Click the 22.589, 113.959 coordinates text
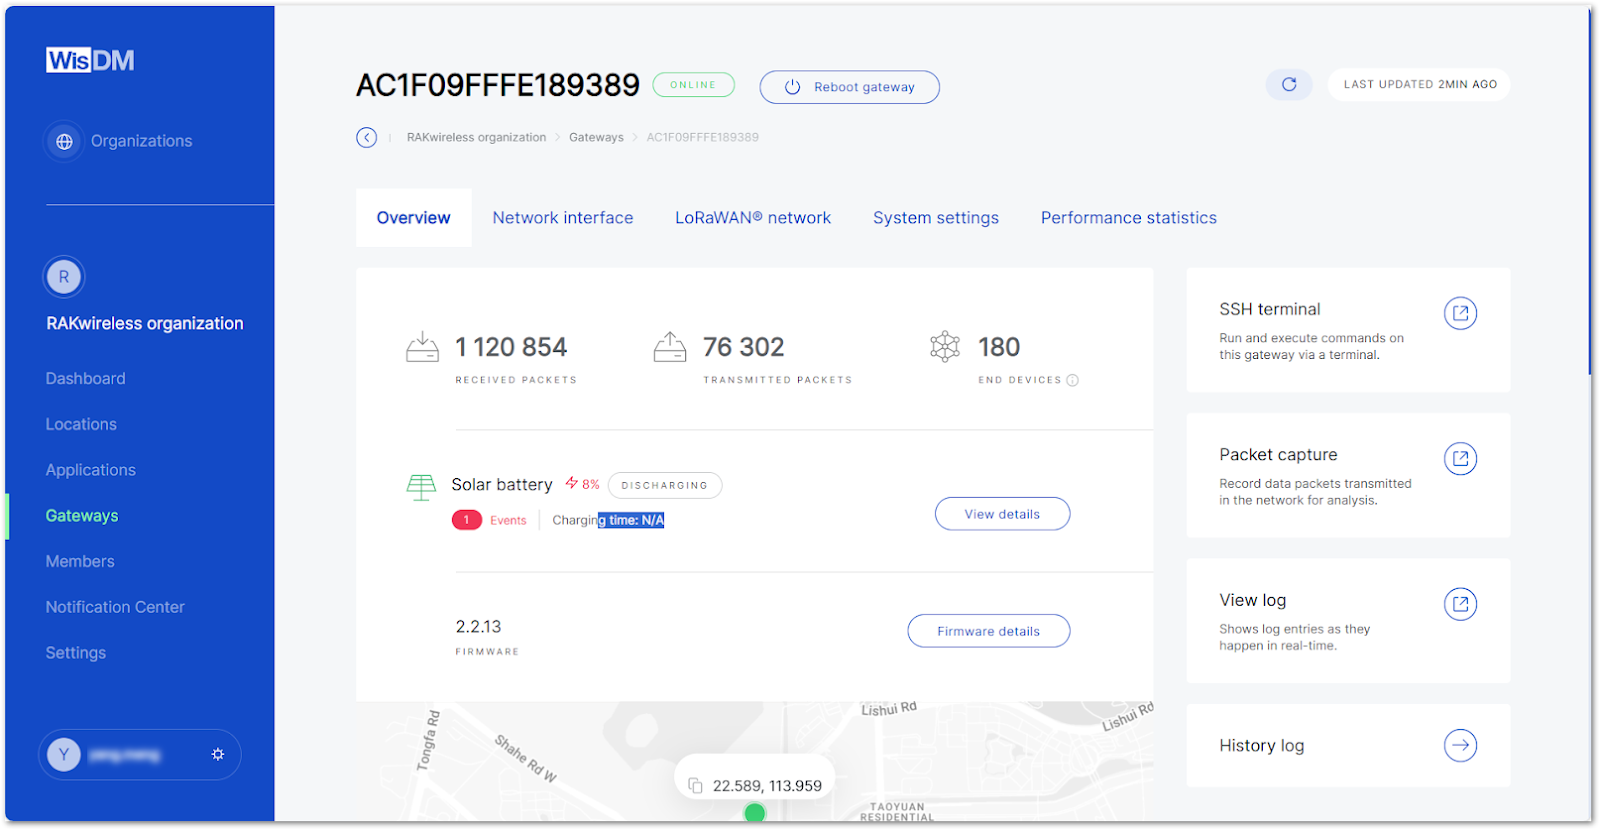Image resolution: width=1600 pixels, height=830 pixels. 767,786
